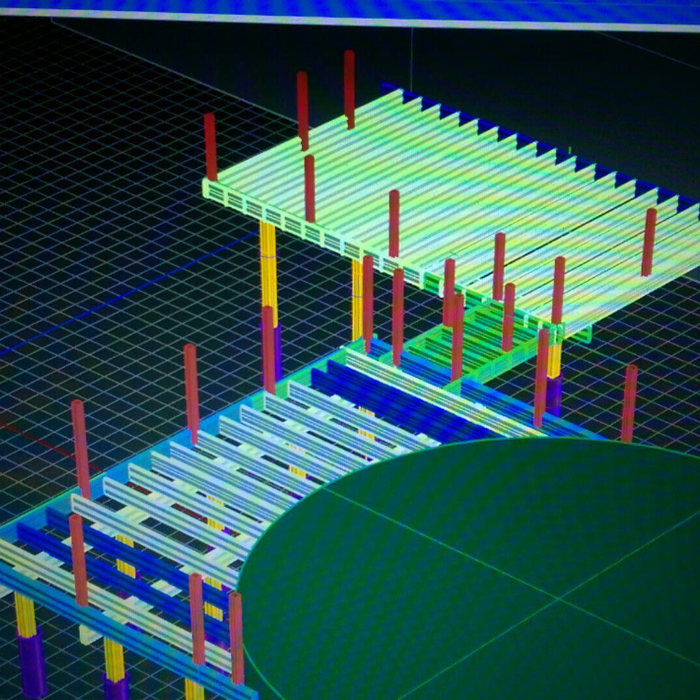Click the leftmost red post on lower deck

pos(80,447)
